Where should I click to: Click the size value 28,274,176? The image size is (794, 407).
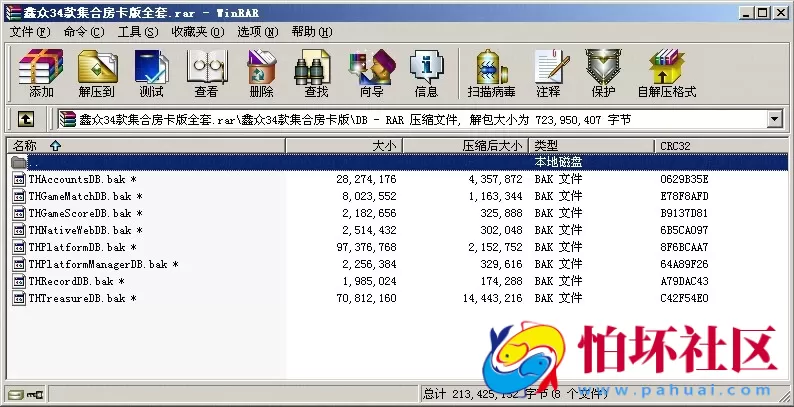pyautogui.click(x=366, y=179)
